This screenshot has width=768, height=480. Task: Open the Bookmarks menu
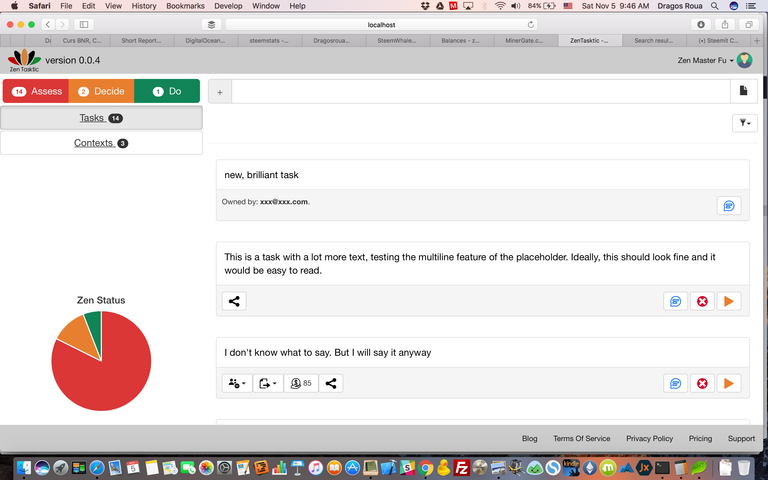185,6
